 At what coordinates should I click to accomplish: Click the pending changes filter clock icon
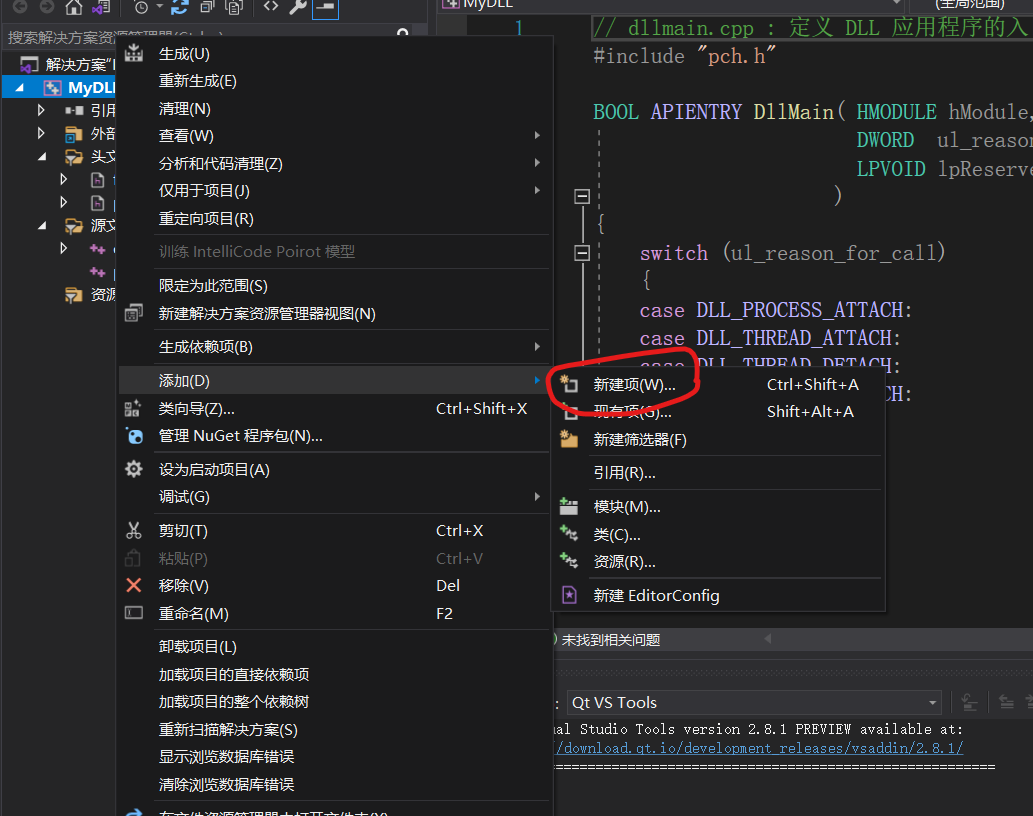[x=141, y=7]
